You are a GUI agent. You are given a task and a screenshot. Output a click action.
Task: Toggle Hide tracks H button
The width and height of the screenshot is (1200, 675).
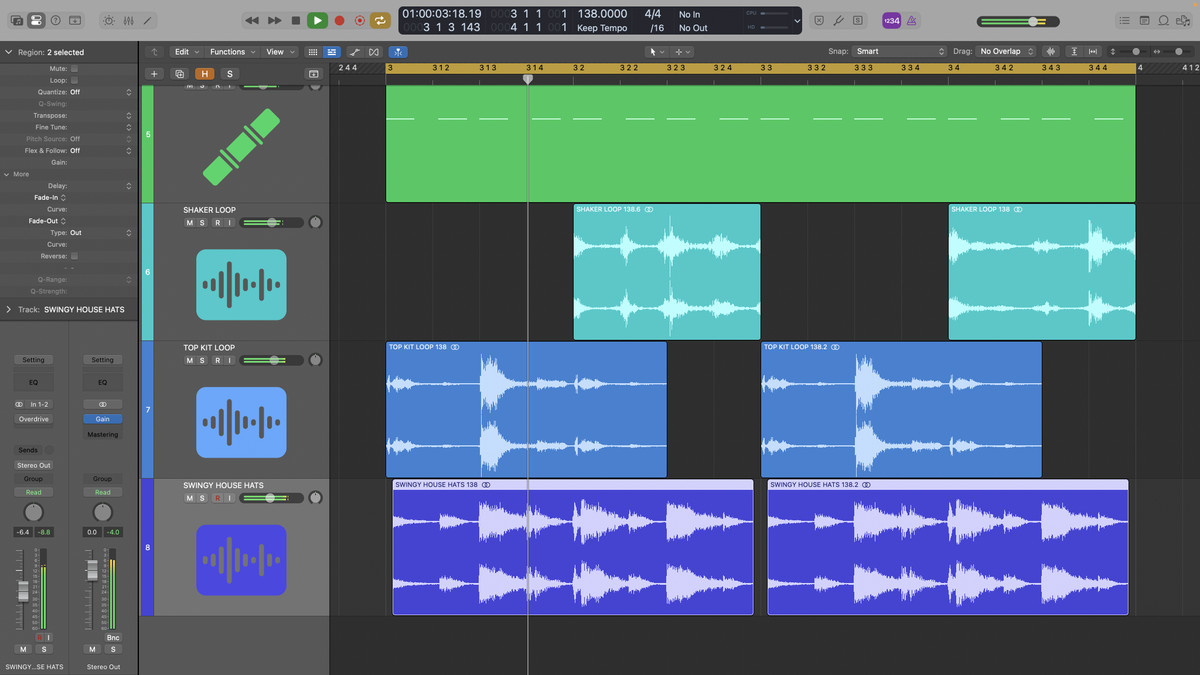[205, 74]
